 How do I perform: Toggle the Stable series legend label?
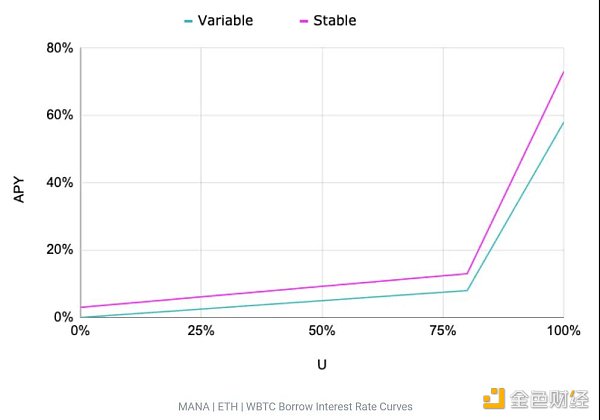coord(334,20)
